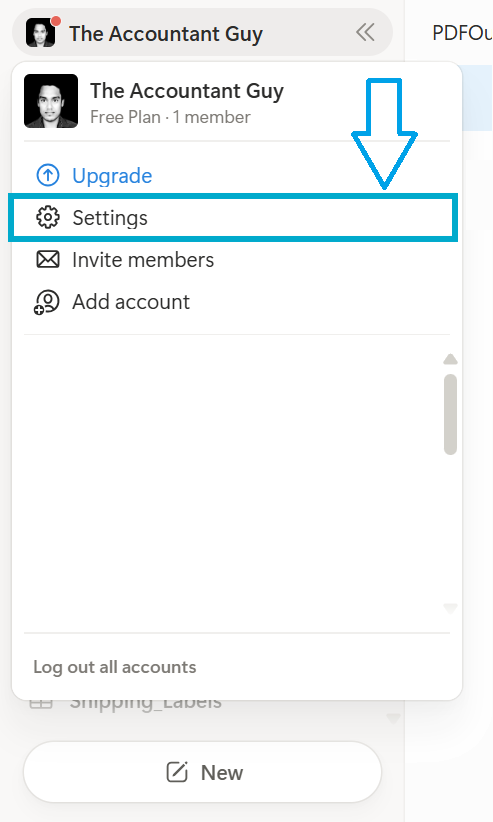Click the New button at the bottom
This screenshot has height=822, width=493.
202,772
